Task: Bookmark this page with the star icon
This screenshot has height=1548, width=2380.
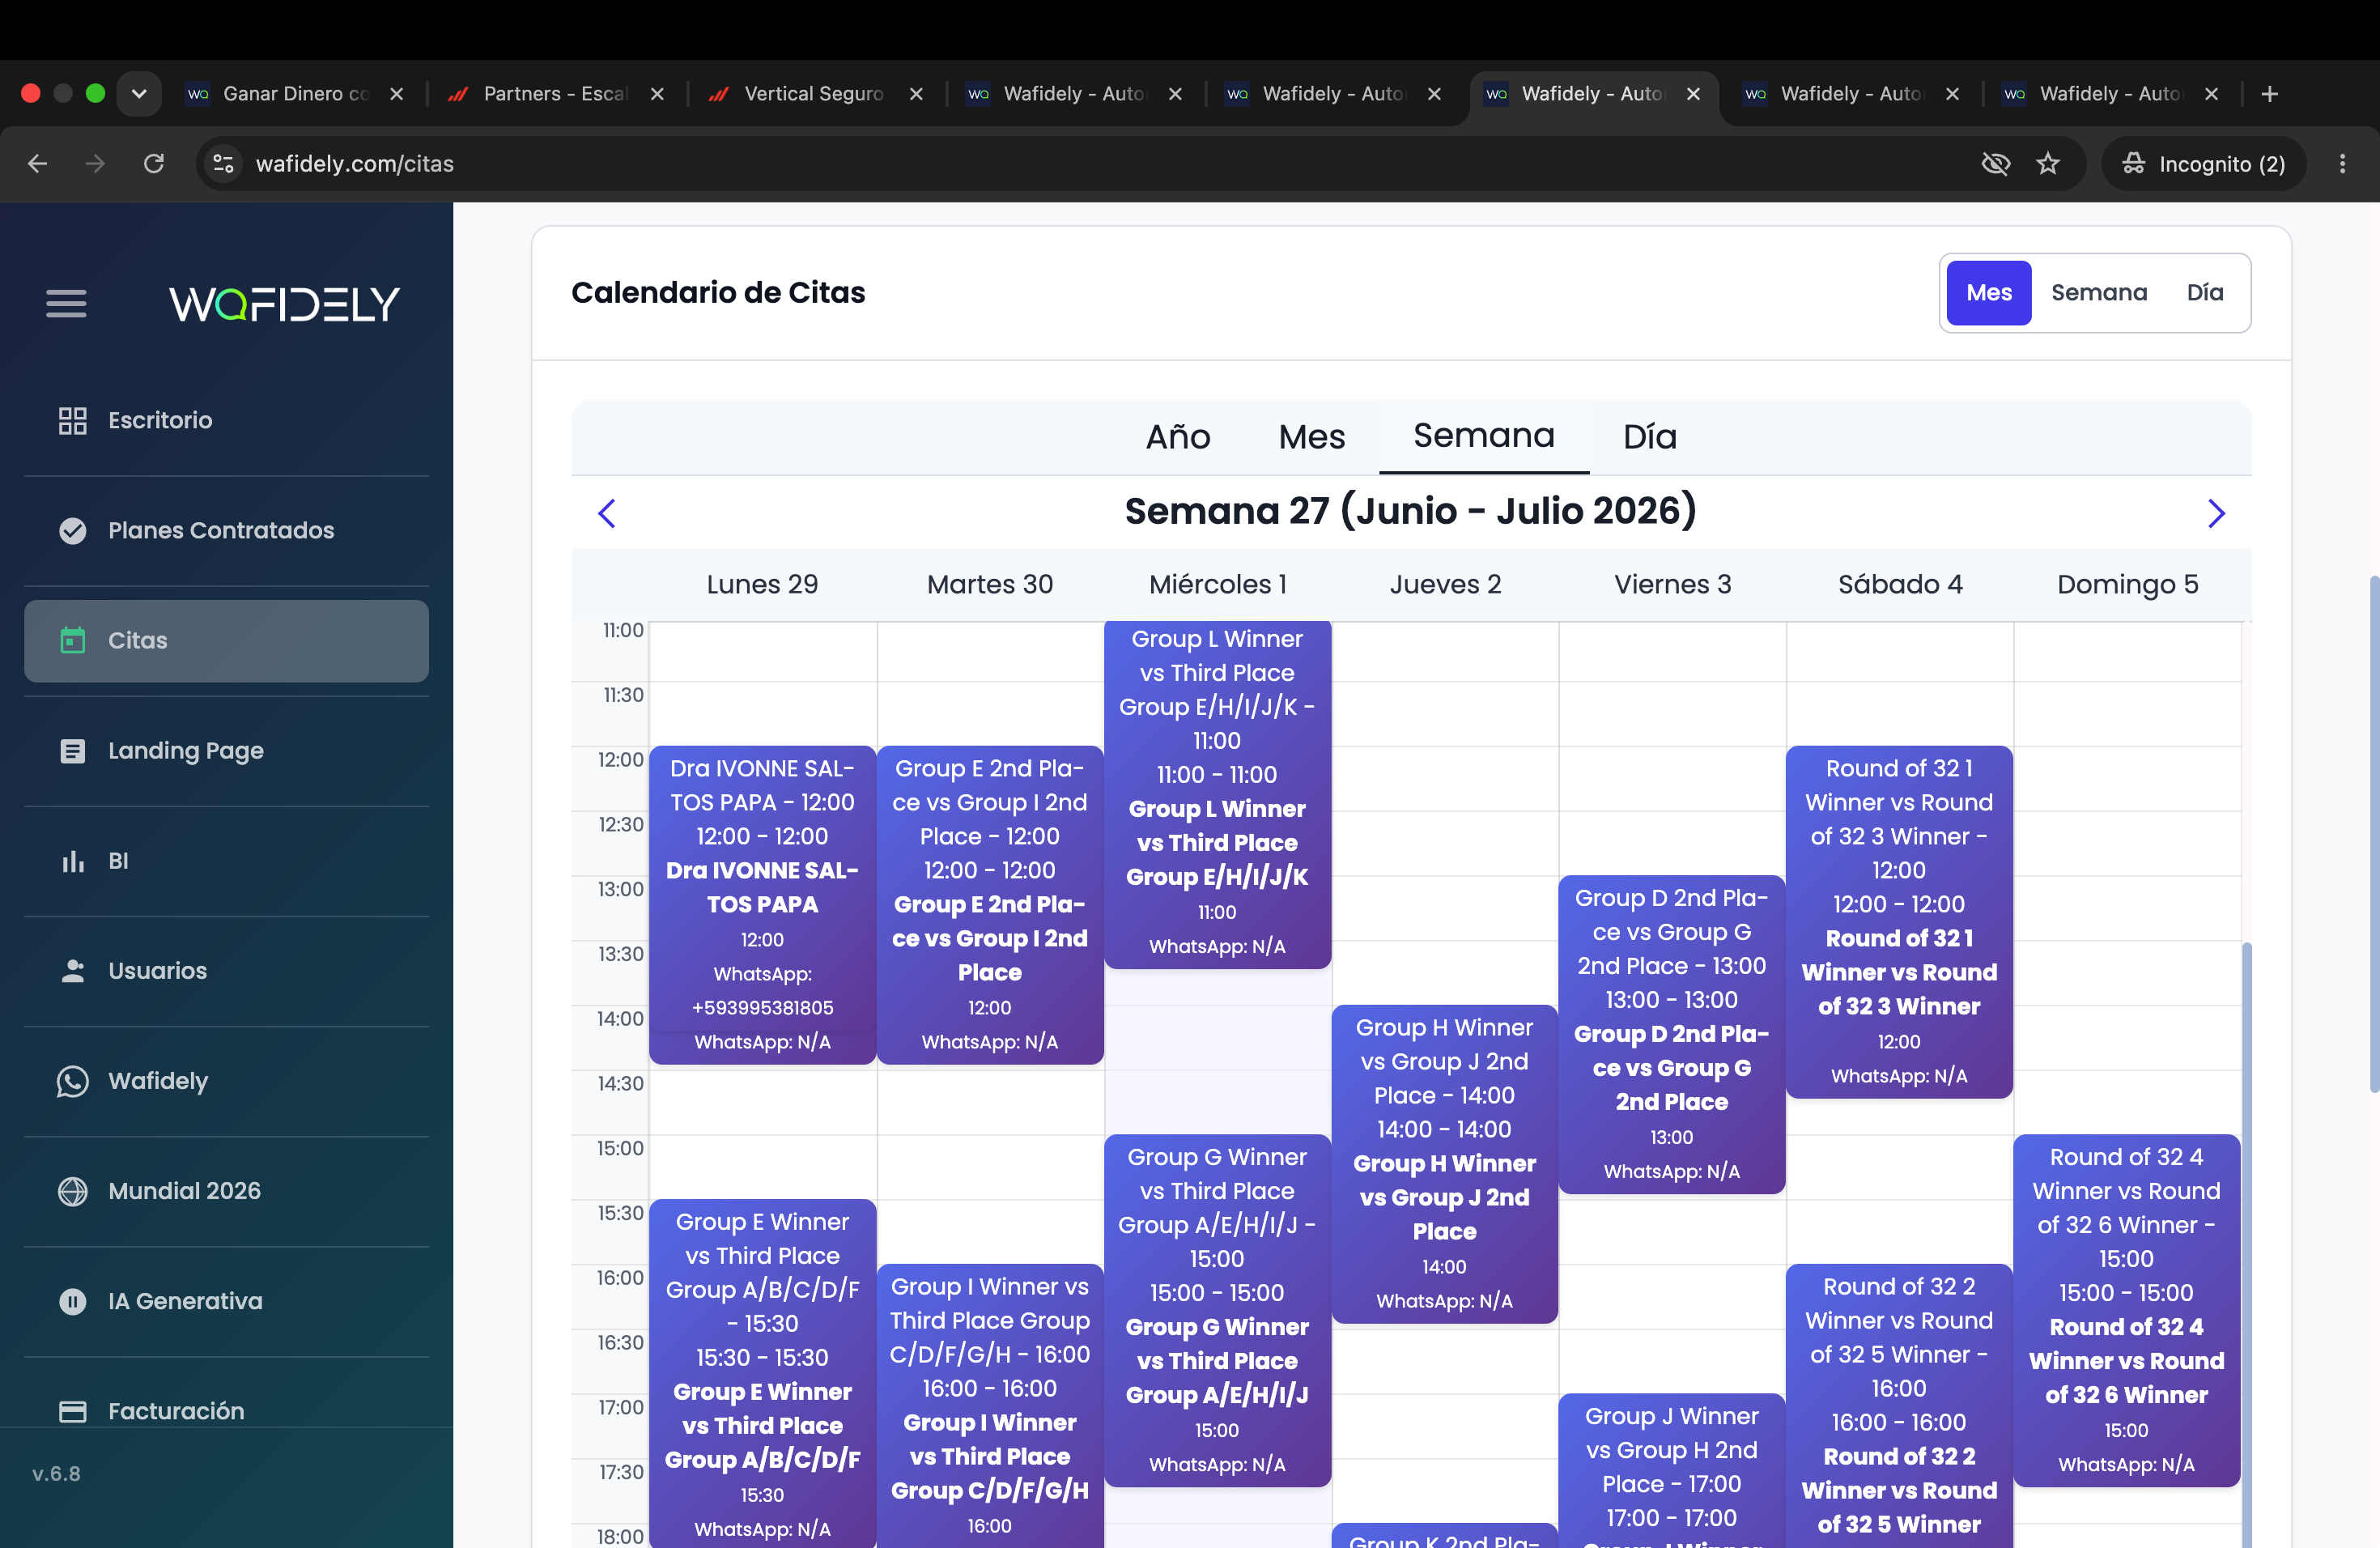Action: [2048, 163]
